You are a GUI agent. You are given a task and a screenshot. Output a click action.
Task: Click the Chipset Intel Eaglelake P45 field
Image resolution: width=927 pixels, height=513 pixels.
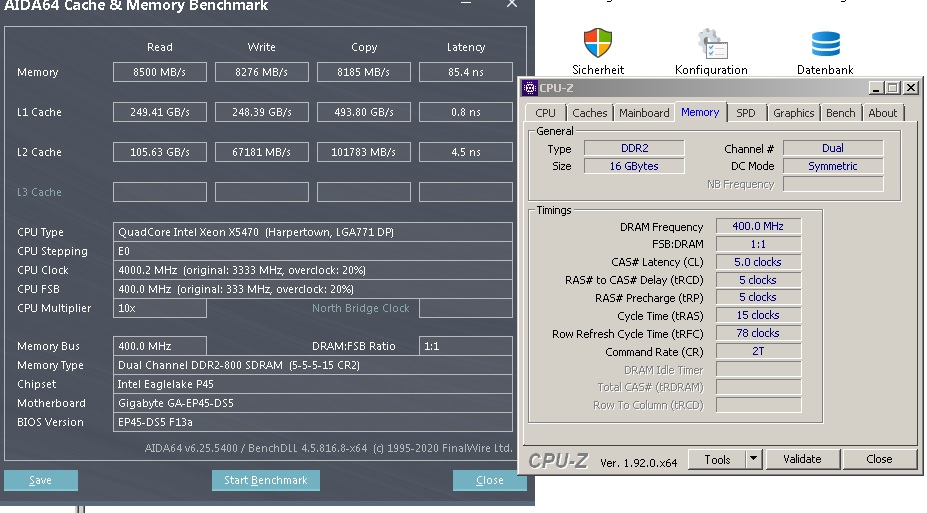[313, 384]
